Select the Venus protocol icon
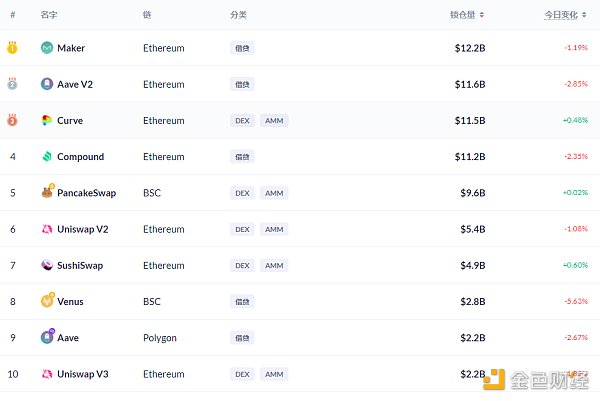 click(47, 301)
